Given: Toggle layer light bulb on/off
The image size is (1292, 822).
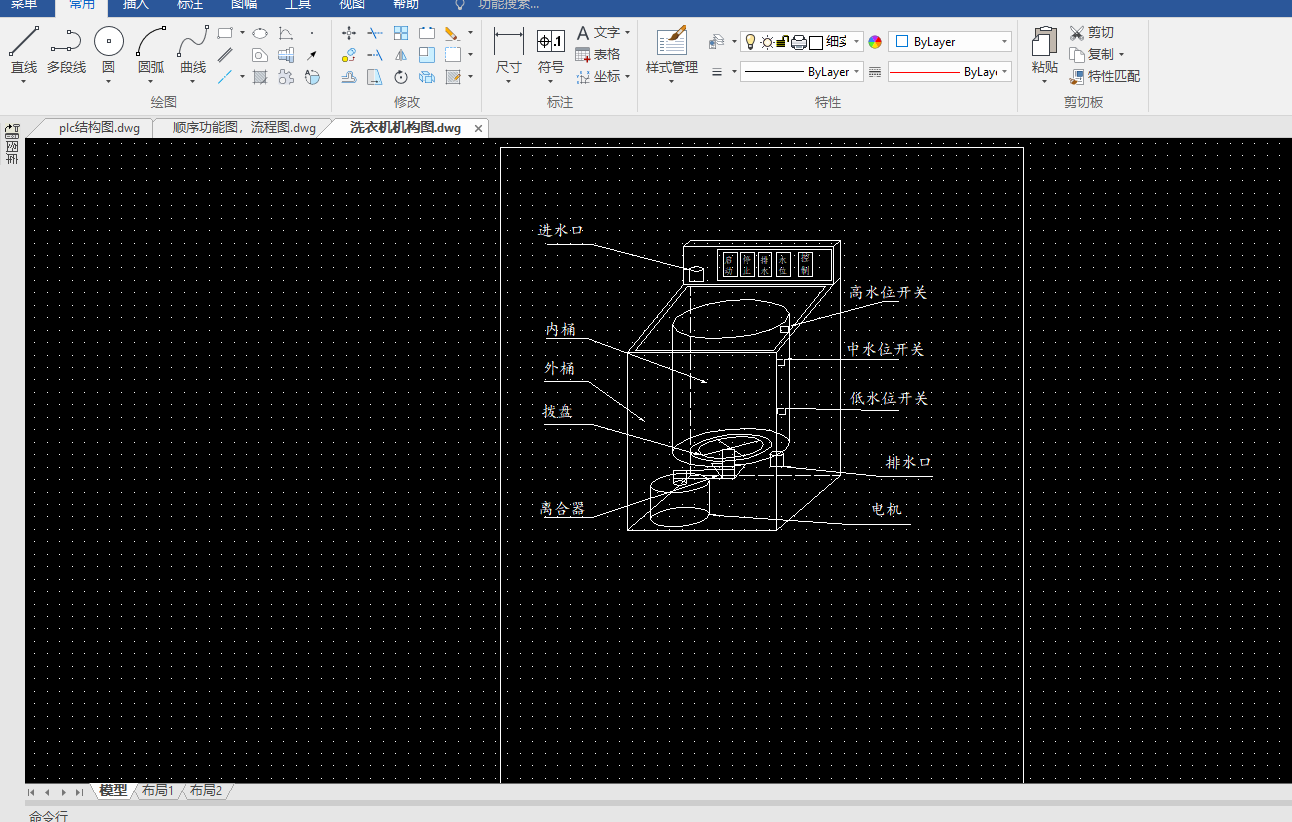Looking at the screenshot, I should [749, 42].
